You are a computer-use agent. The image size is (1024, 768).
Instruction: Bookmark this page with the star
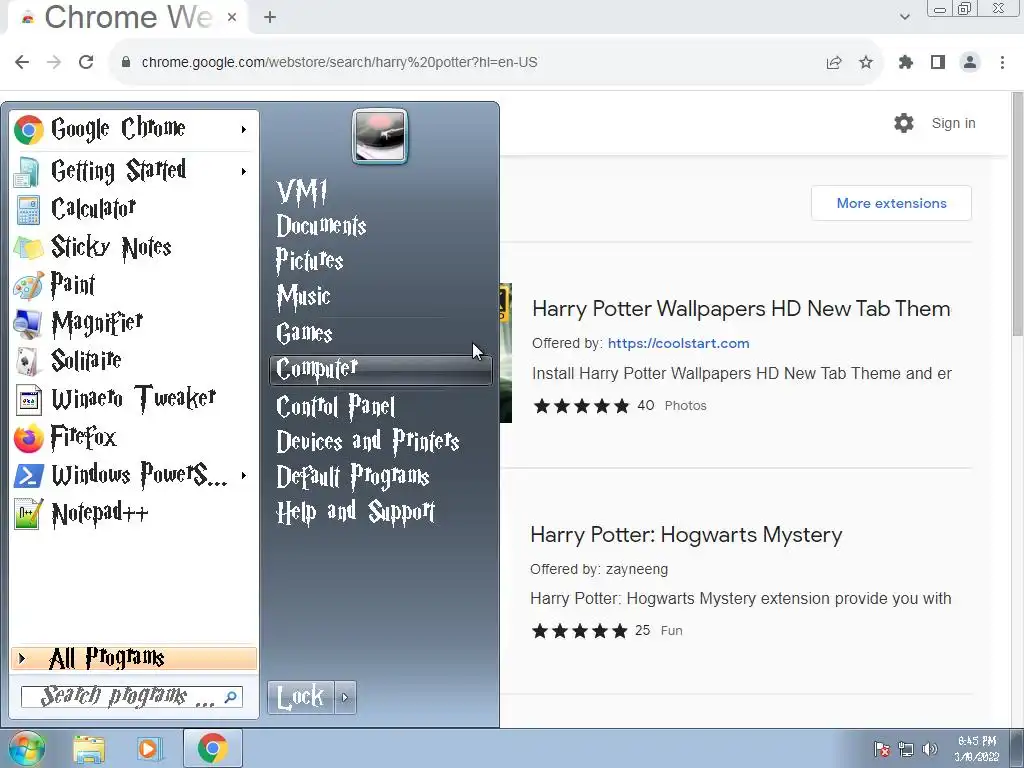pyautogui.click(x=866, y=63)
